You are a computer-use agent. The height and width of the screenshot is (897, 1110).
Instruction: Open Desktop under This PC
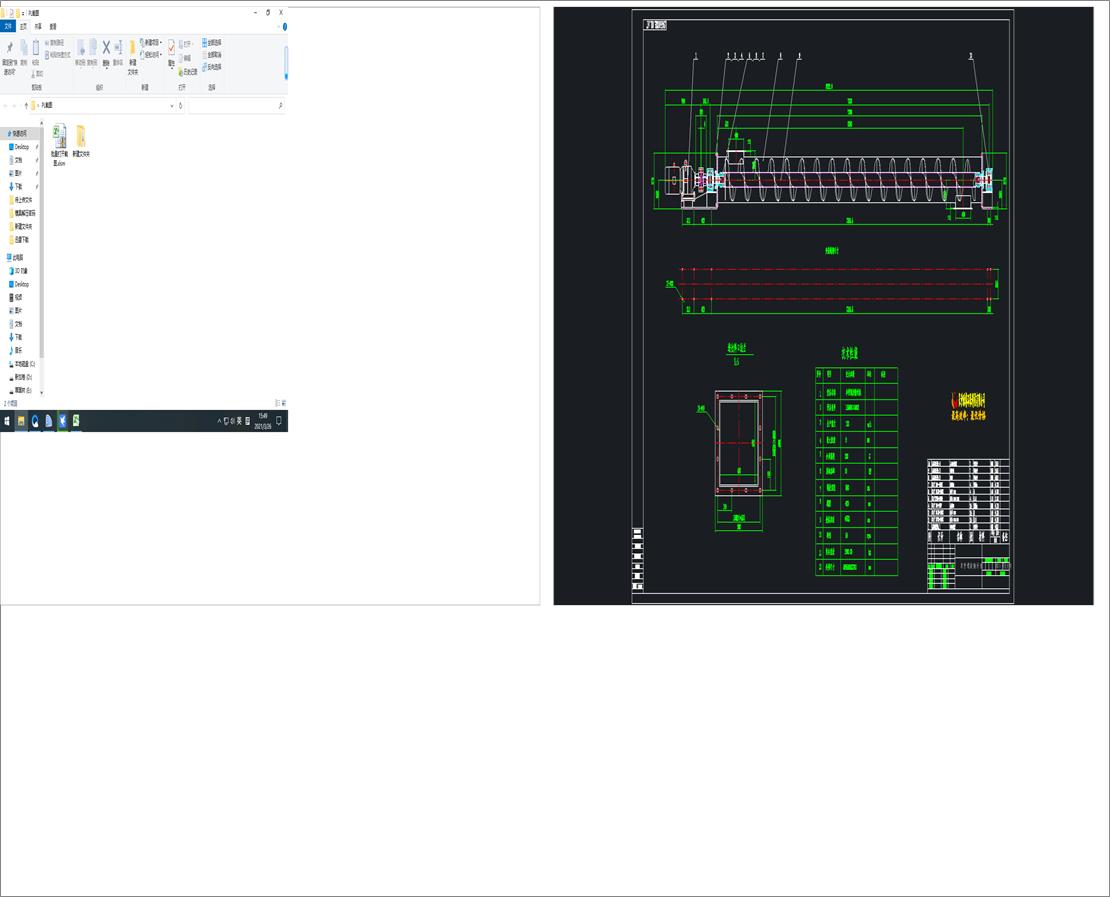[x=20, y=284]
